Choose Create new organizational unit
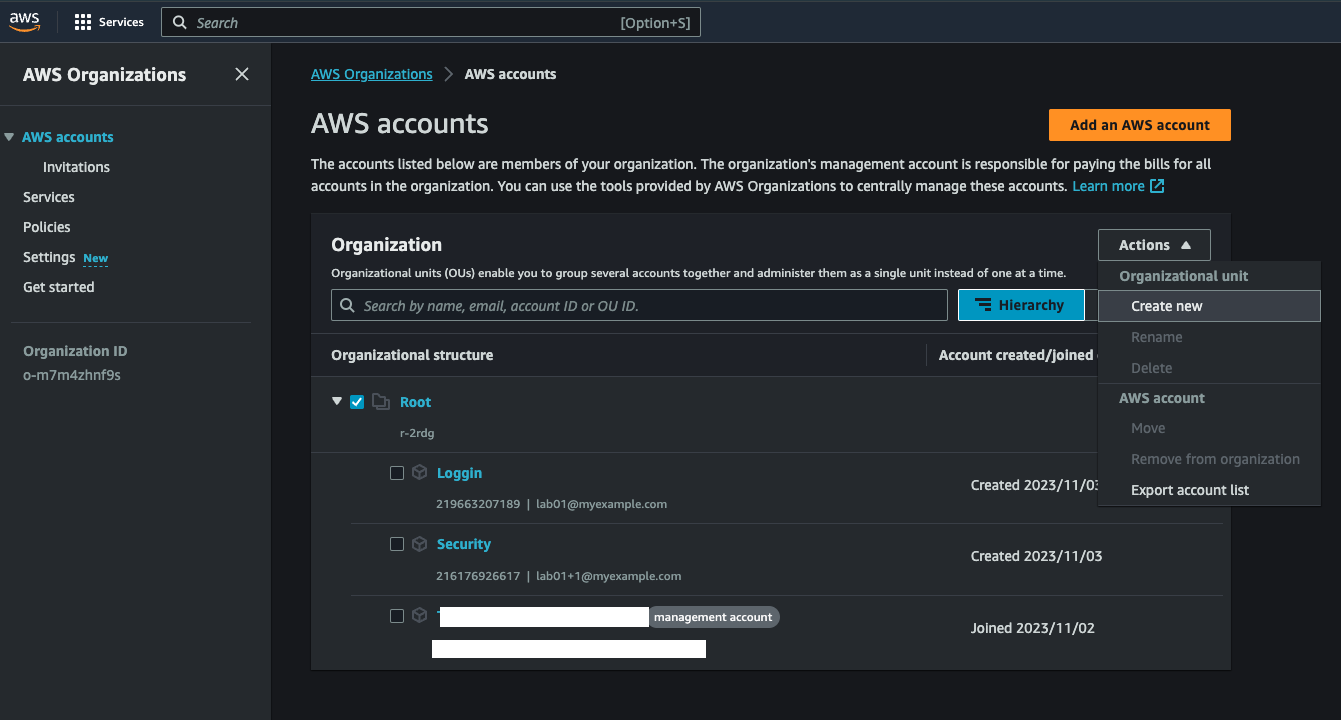Screen dimensions: 1341x720 tap(1166, 306)
